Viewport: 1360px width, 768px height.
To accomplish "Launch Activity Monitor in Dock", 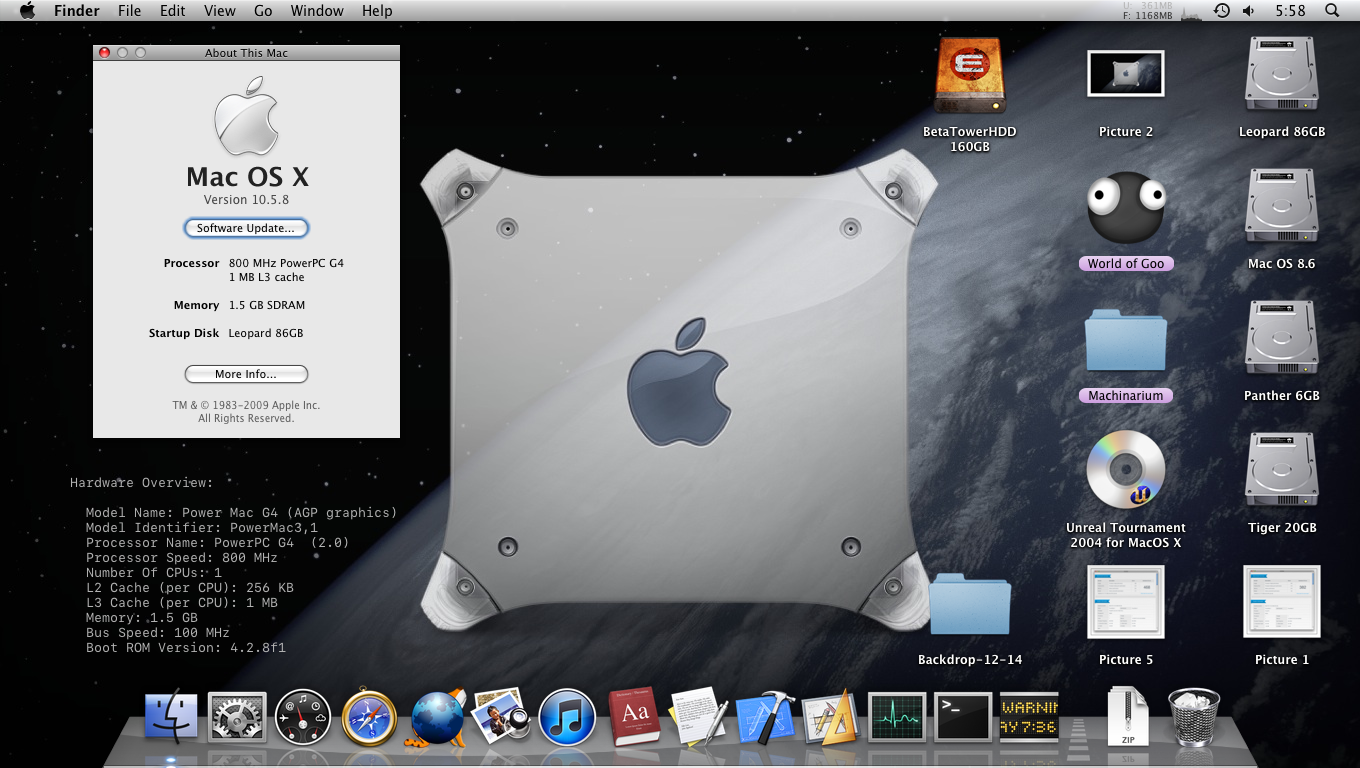I will pyautogui.click(x=897, y=717).
